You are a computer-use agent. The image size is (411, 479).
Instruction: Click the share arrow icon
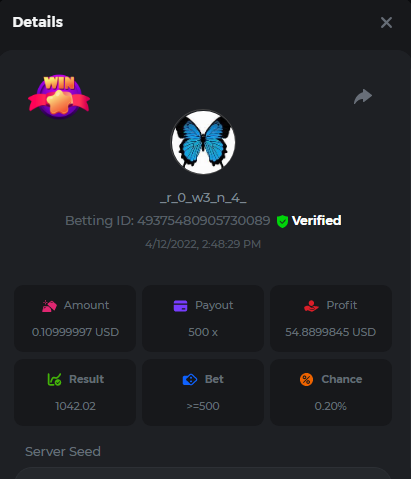pyautogui.click(x=363, y=96)
